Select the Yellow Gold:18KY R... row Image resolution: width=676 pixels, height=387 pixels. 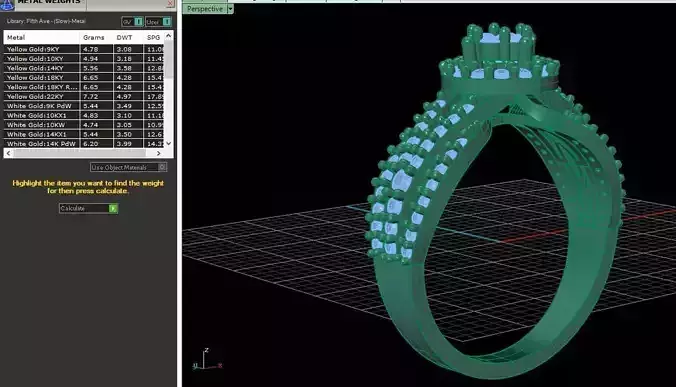84,87
